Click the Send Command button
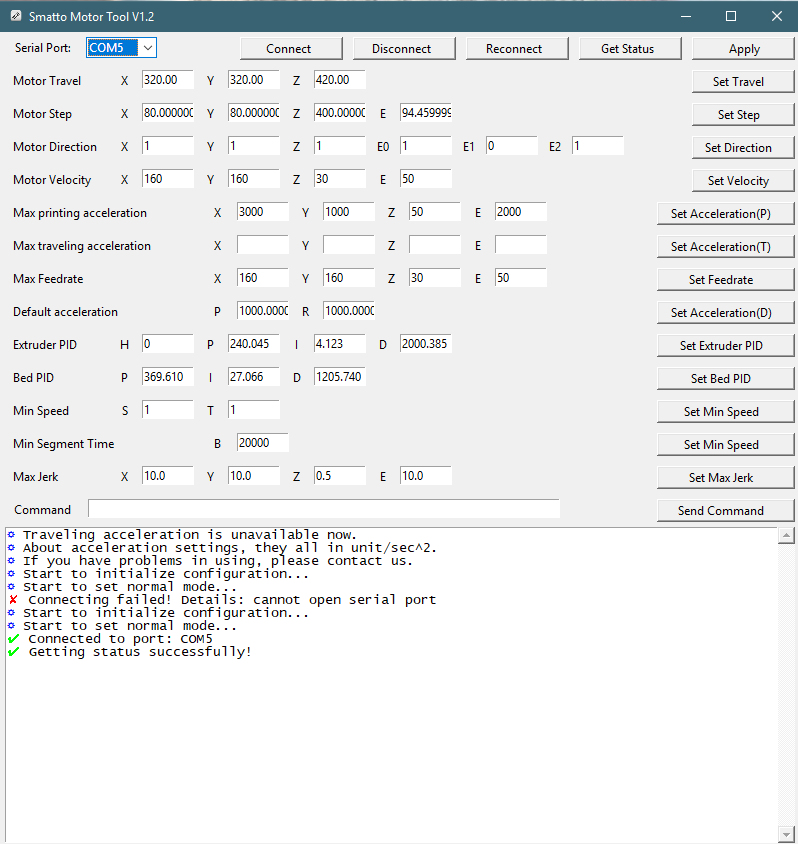The width and height of the screenshot is (798, 844). click(x=725, y=511)
